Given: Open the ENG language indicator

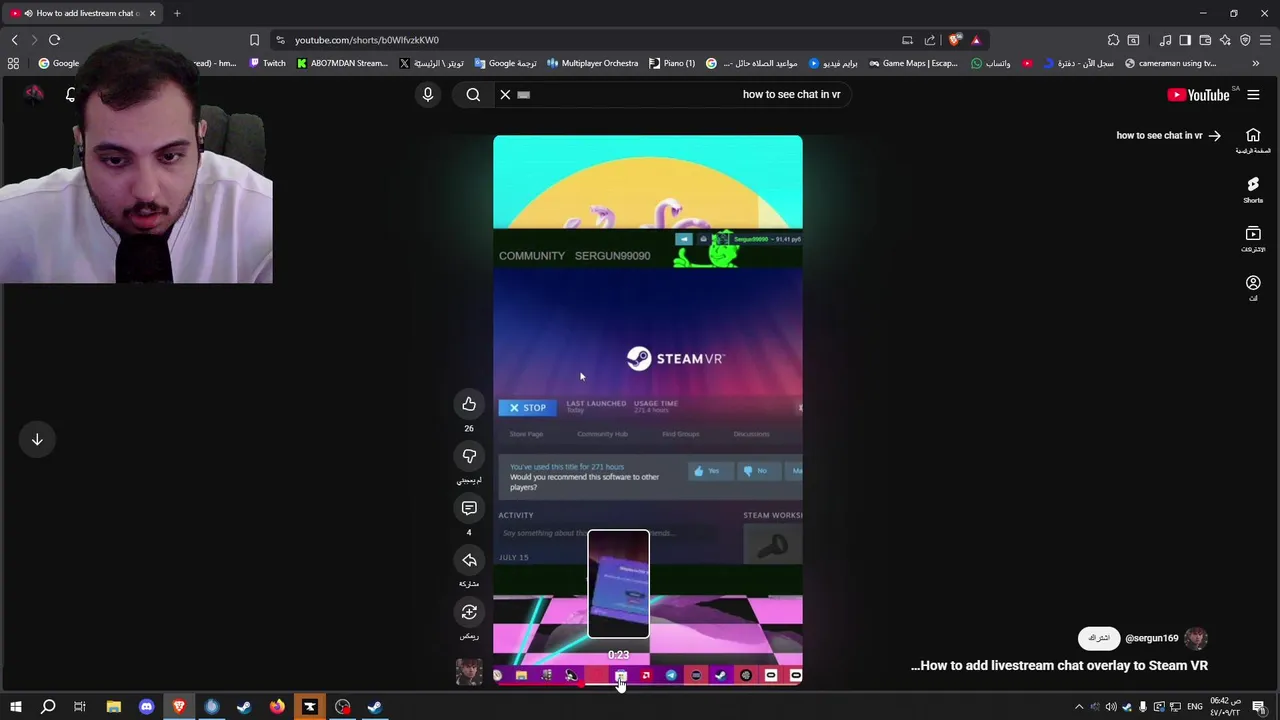Looking at the screenshot, I should pos(1194,707).
